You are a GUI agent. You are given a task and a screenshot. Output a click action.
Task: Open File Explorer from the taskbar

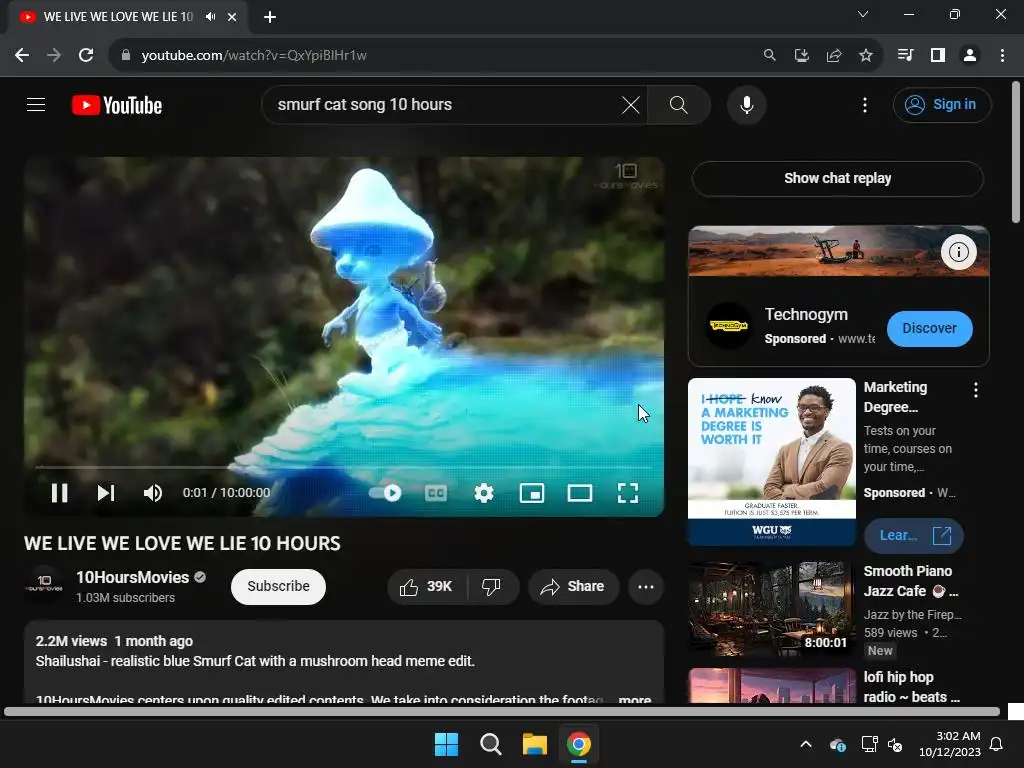[x=534, y=744]
